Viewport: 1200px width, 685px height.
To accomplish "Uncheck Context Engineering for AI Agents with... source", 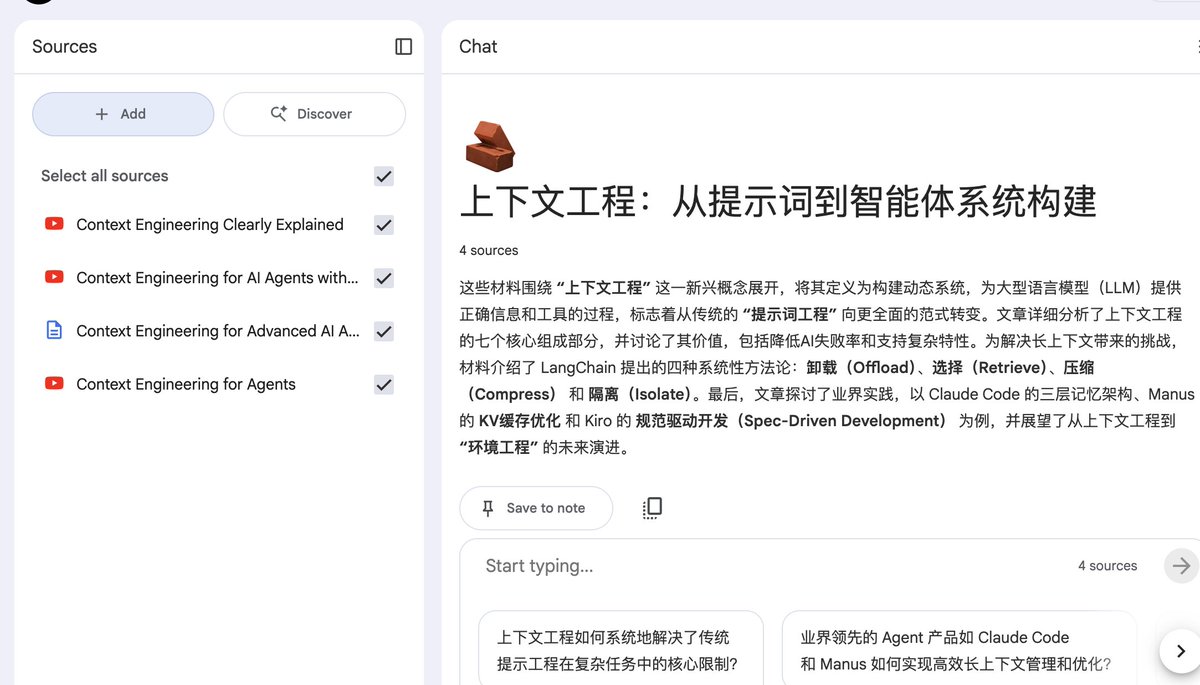I will (x=384, y=278).
